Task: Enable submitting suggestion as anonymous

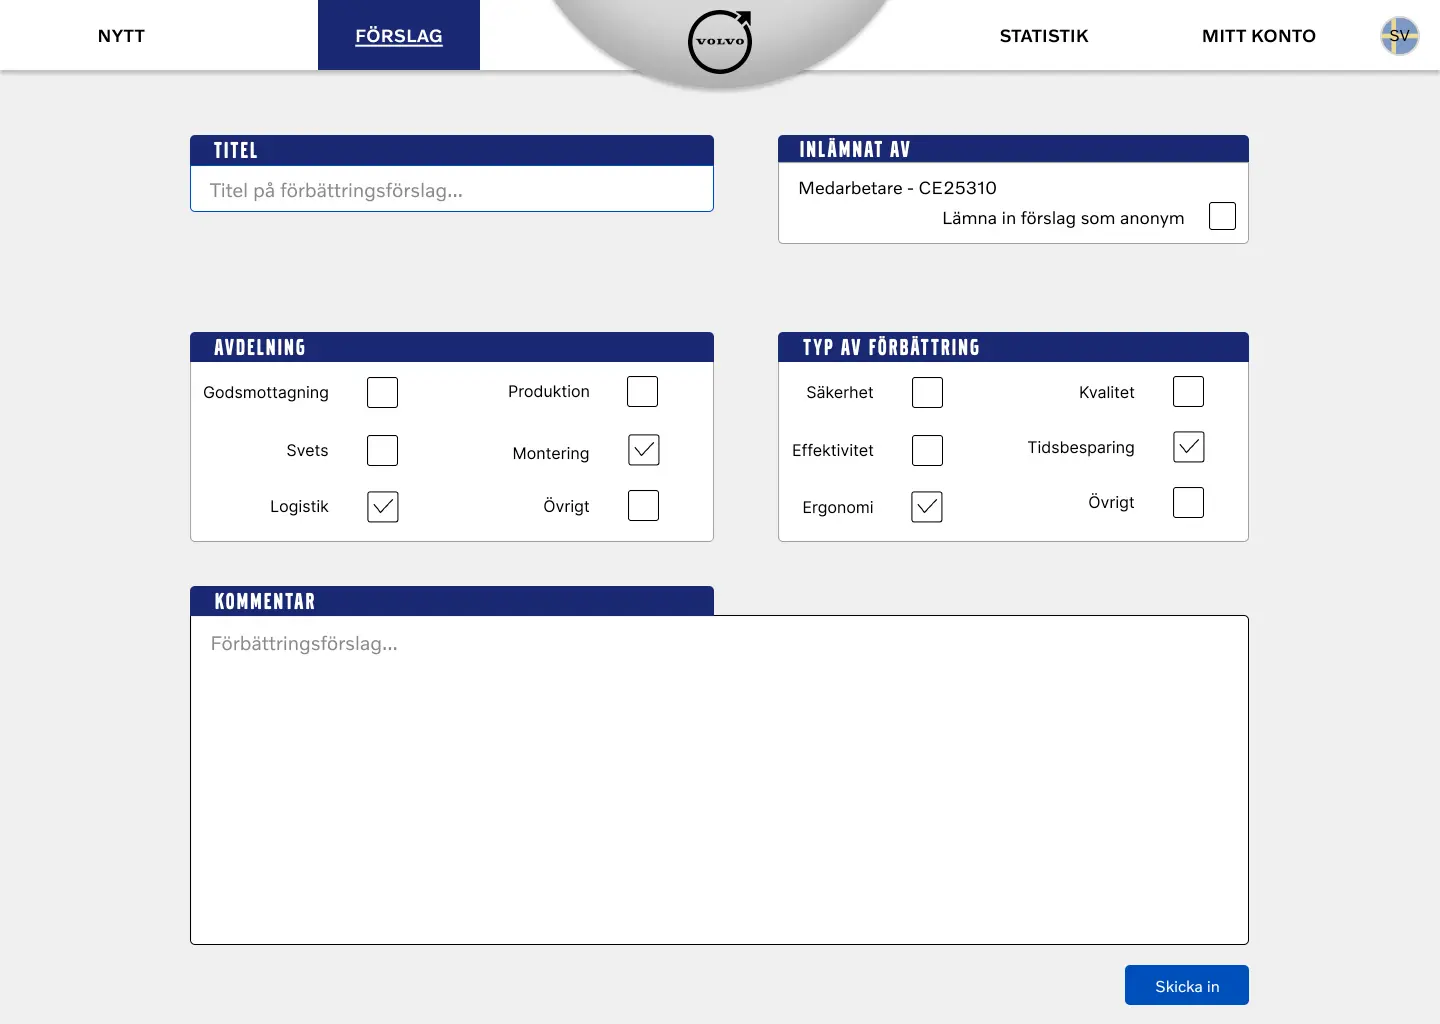Action: [x=1222, y=216]
